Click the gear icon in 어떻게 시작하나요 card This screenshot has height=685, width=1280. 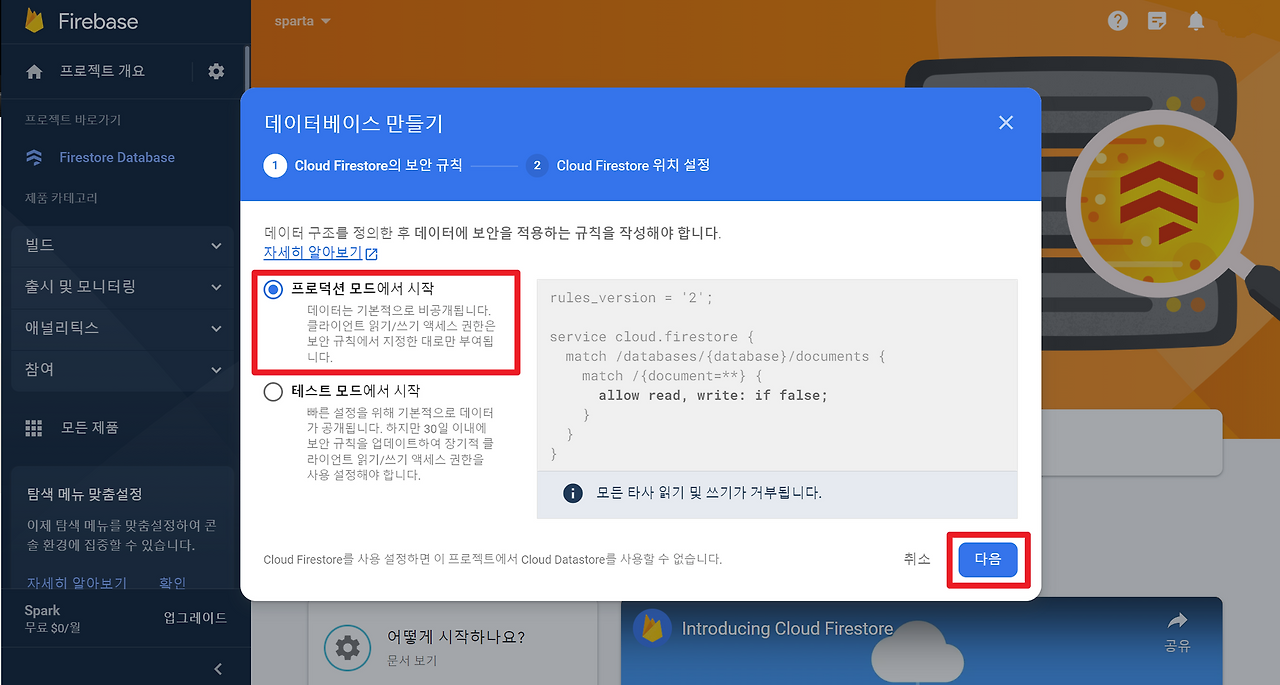348,647
